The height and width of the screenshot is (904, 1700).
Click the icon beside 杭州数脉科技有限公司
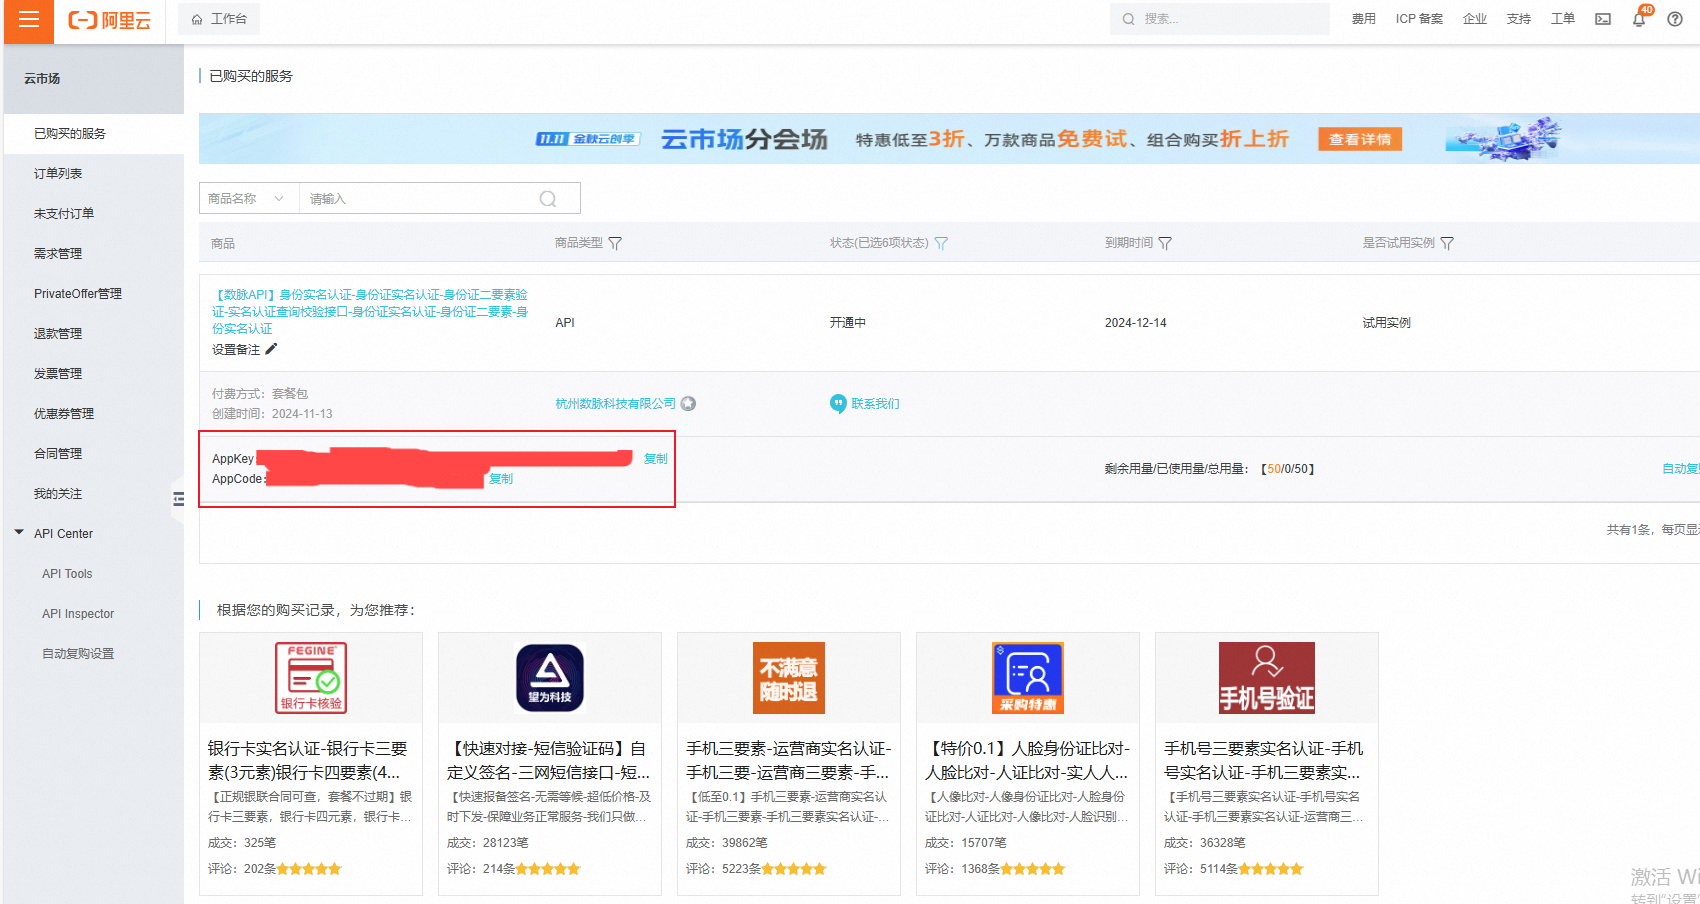pyautogui.click(x=688, y=404)
